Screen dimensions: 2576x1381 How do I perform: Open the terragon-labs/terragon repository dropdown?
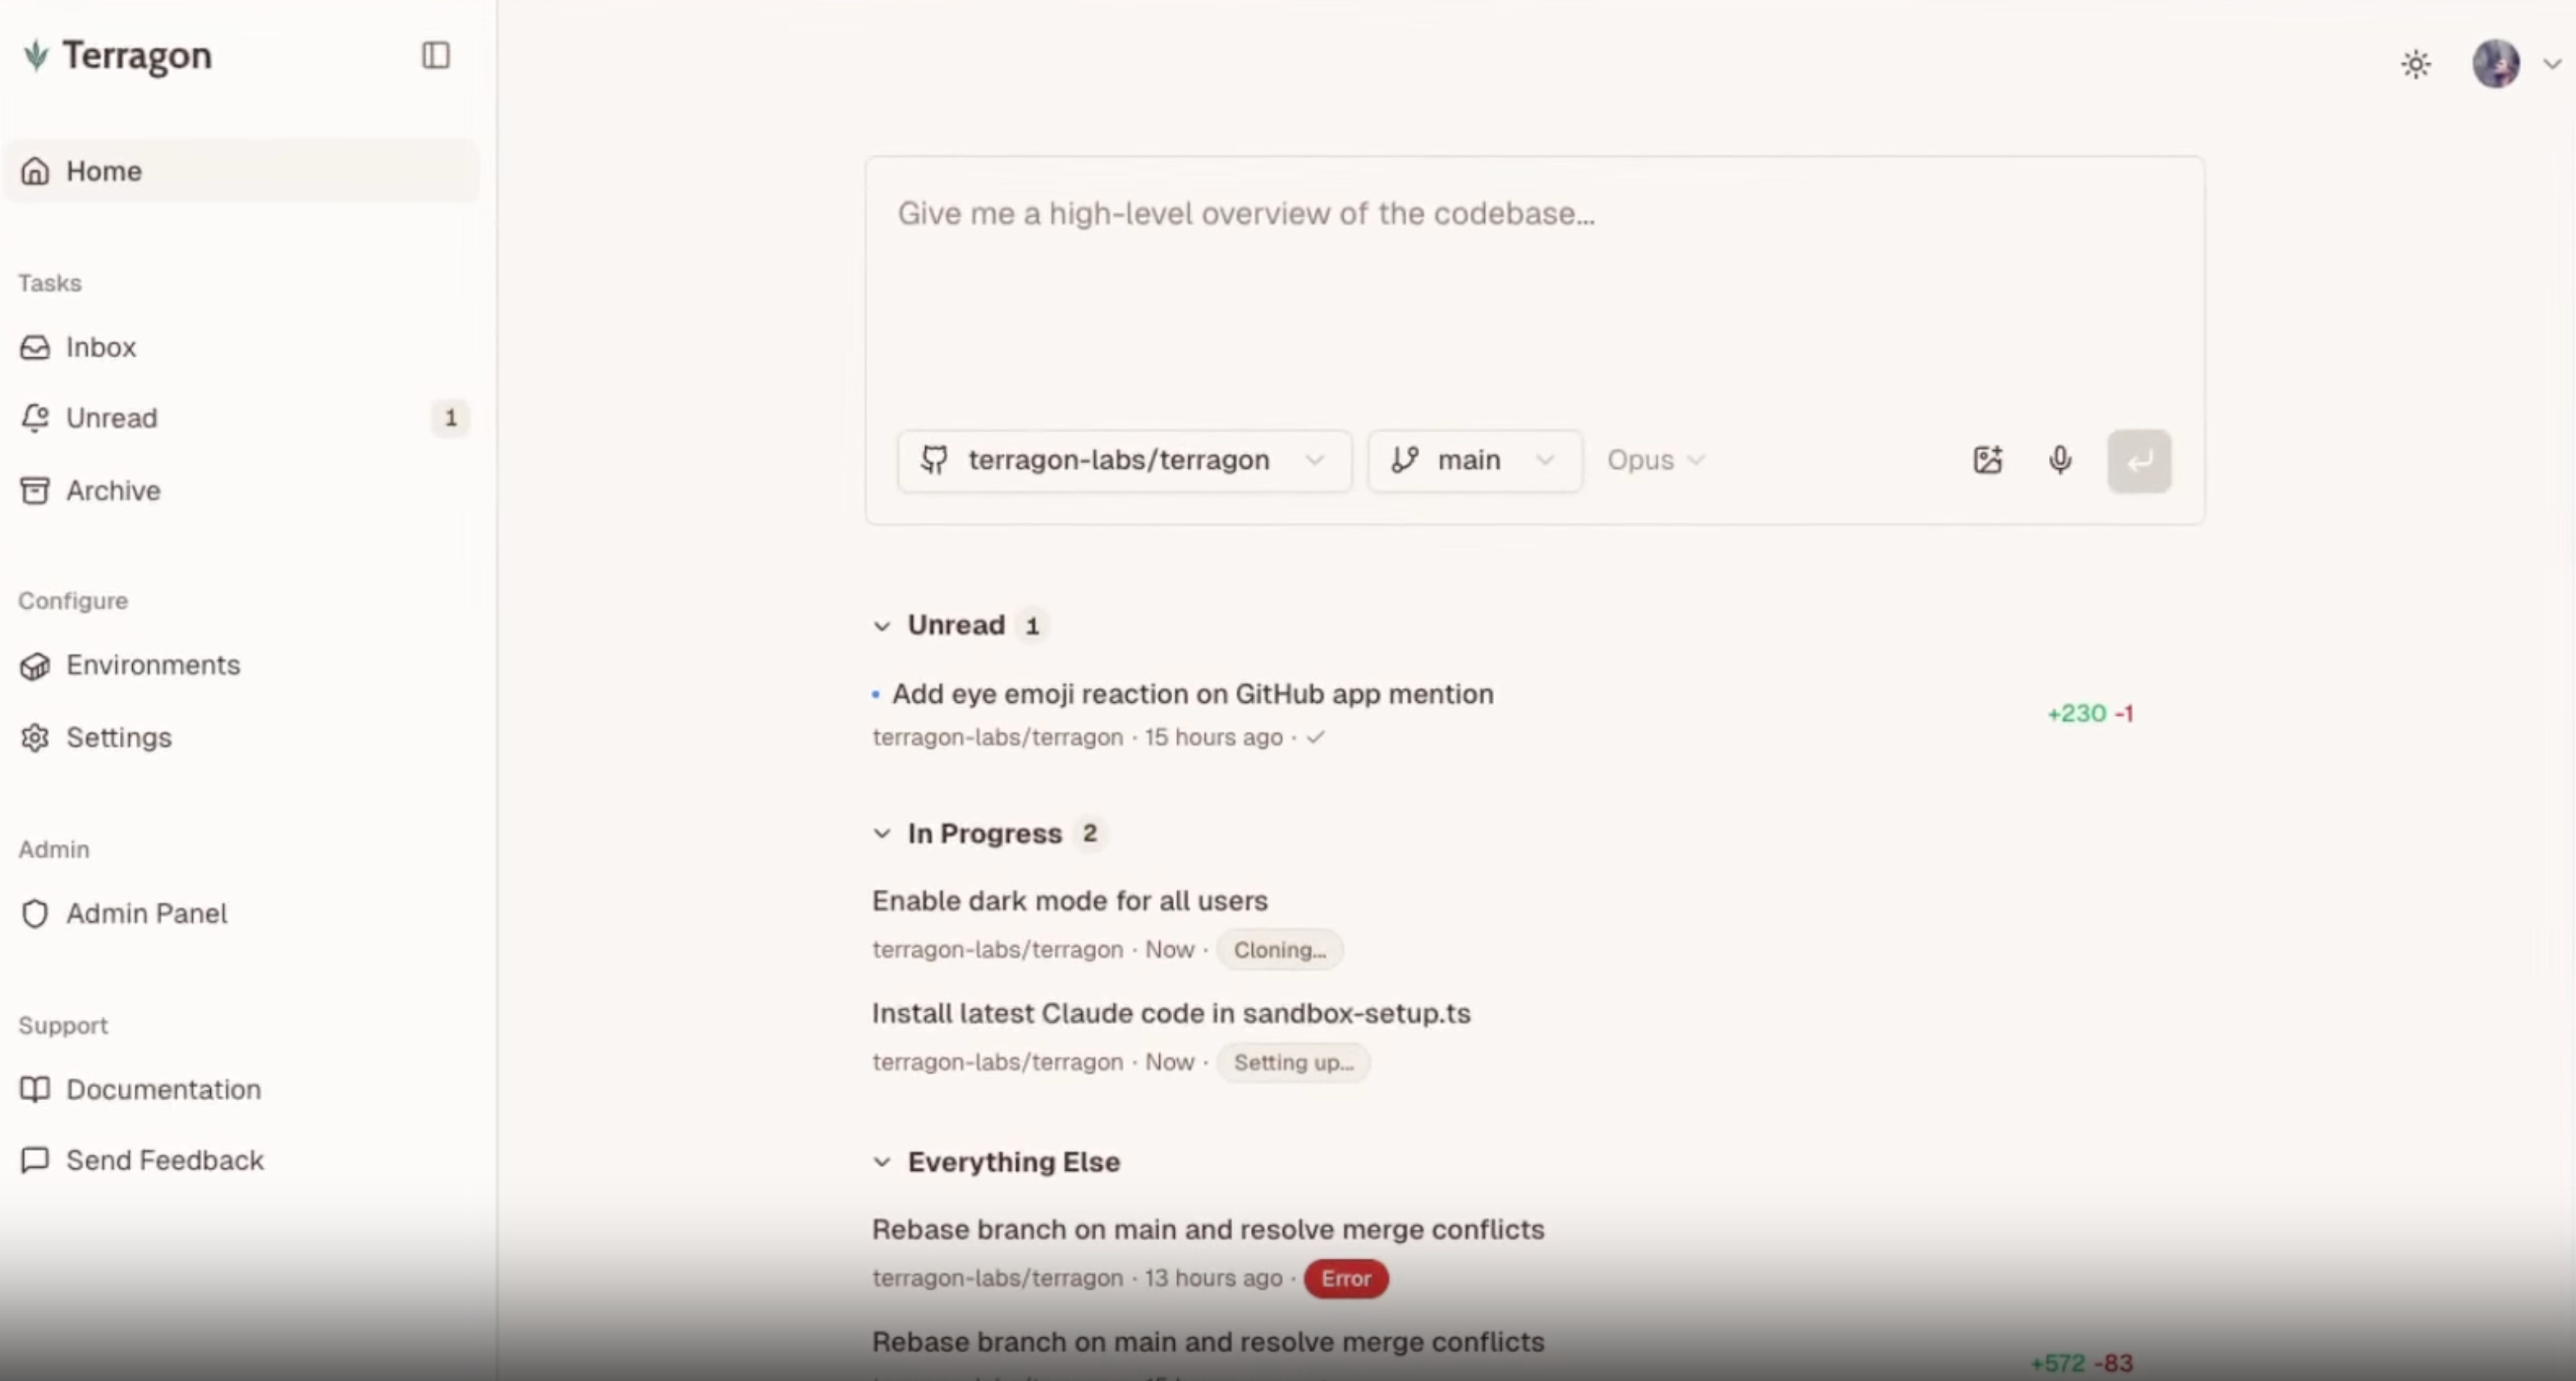pyautogui.click(x=1125, y=461)
